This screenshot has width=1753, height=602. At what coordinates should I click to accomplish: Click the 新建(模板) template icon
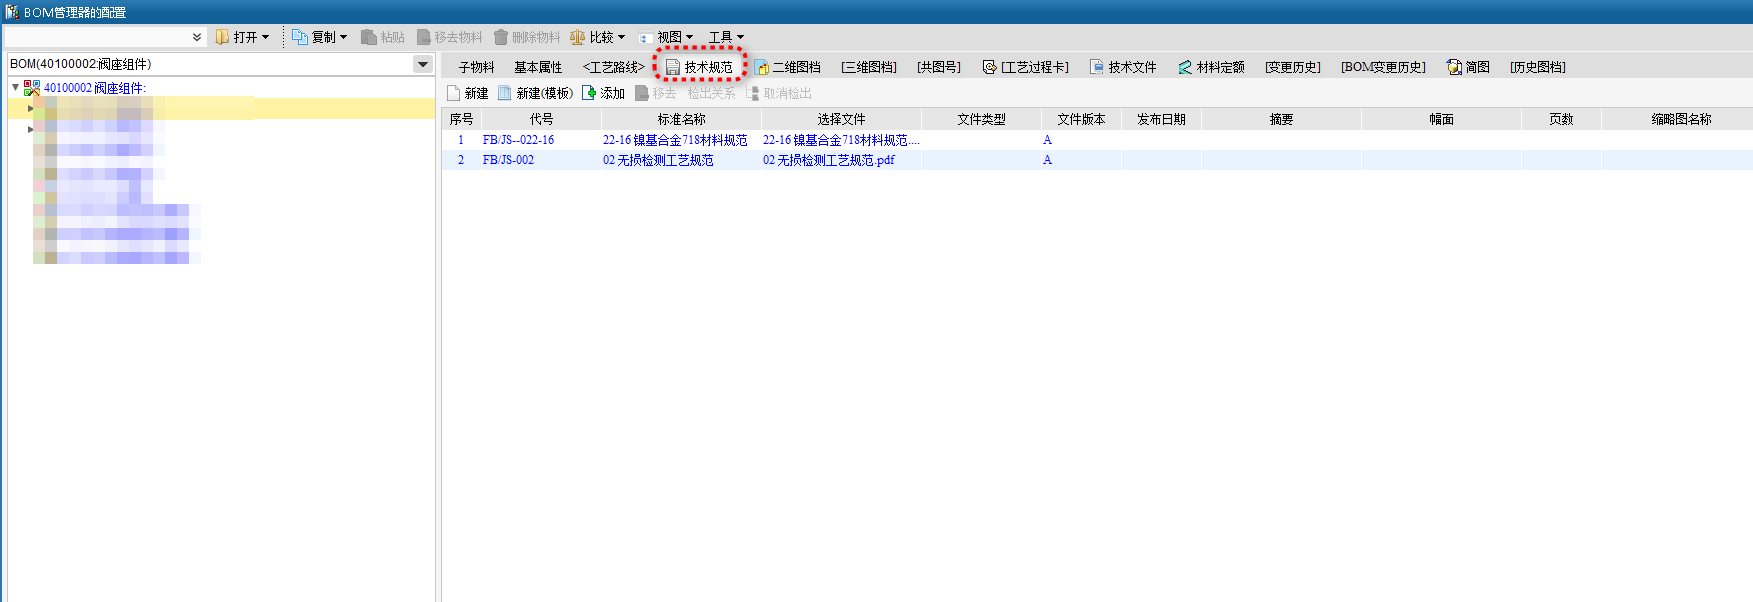505,93
